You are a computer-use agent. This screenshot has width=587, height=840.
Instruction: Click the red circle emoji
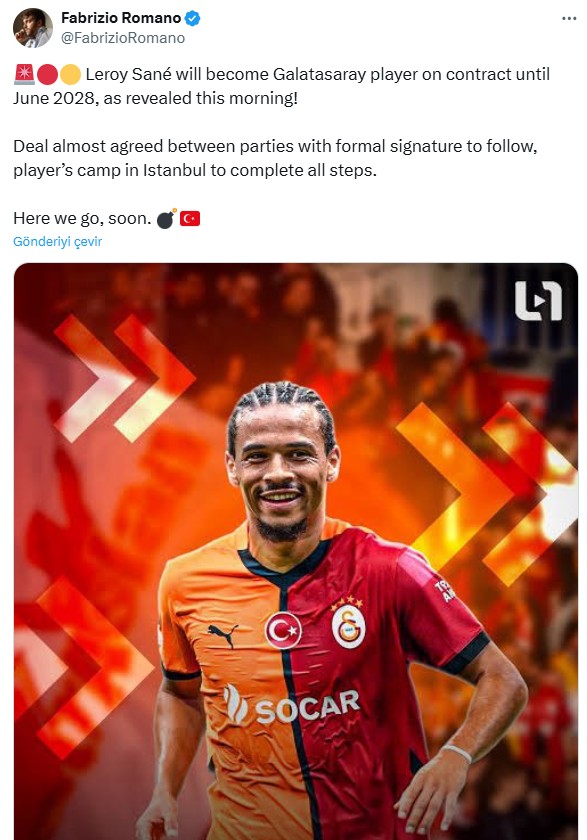pos(47,74)
